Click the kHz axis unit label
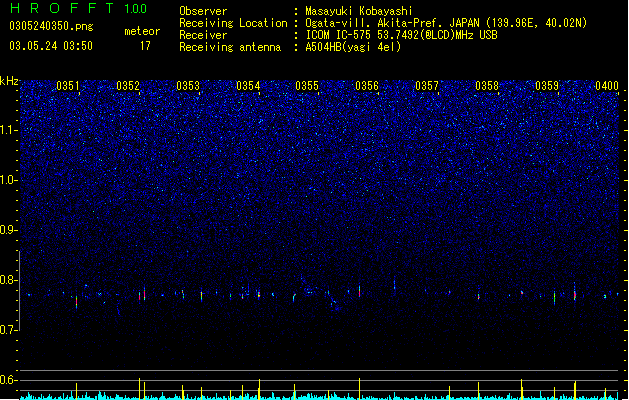Screen dimensions: 629x400 pos(9,81)
